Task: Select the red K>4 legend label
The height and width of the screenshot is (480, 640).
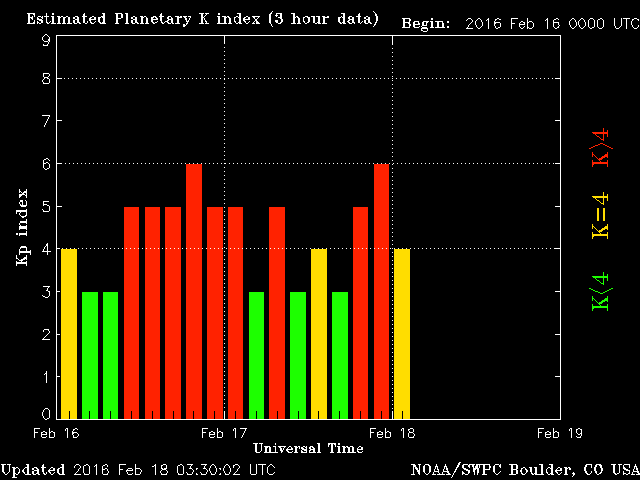Action: [600, 148]
